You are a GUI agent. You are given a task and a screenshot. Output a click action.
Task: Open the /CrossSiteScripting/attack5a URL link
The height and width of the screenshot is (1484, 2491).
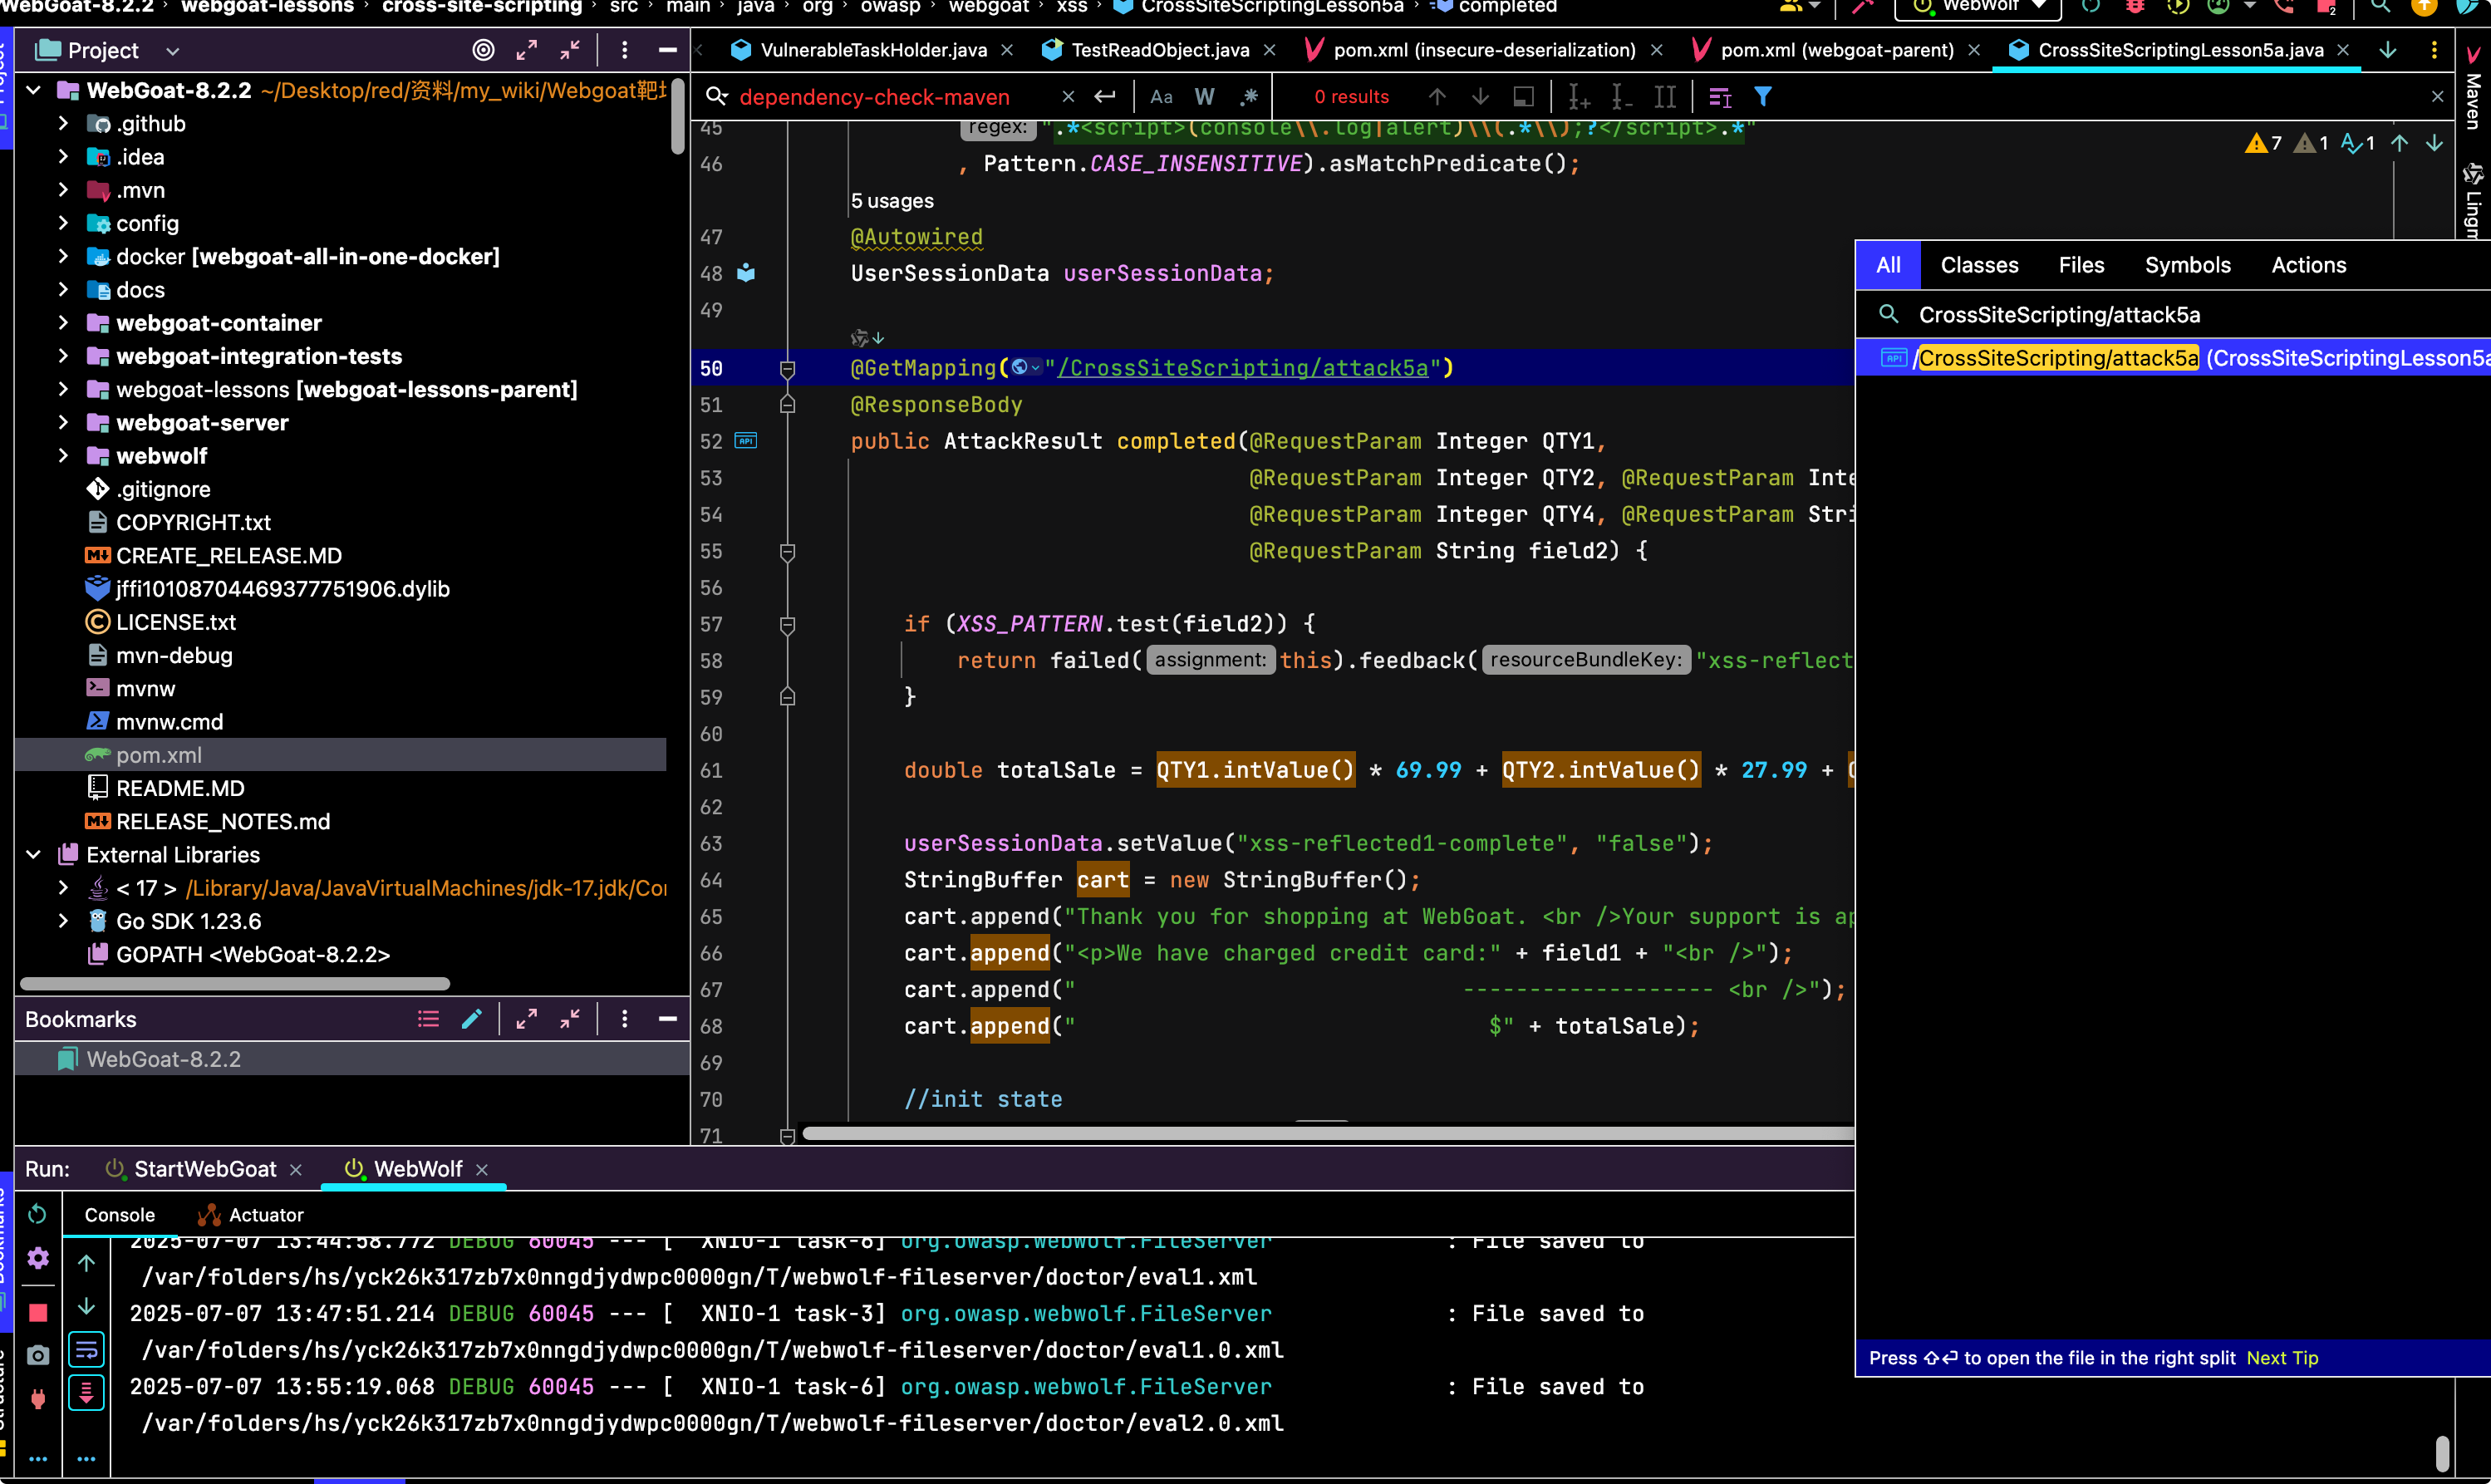1243,368
